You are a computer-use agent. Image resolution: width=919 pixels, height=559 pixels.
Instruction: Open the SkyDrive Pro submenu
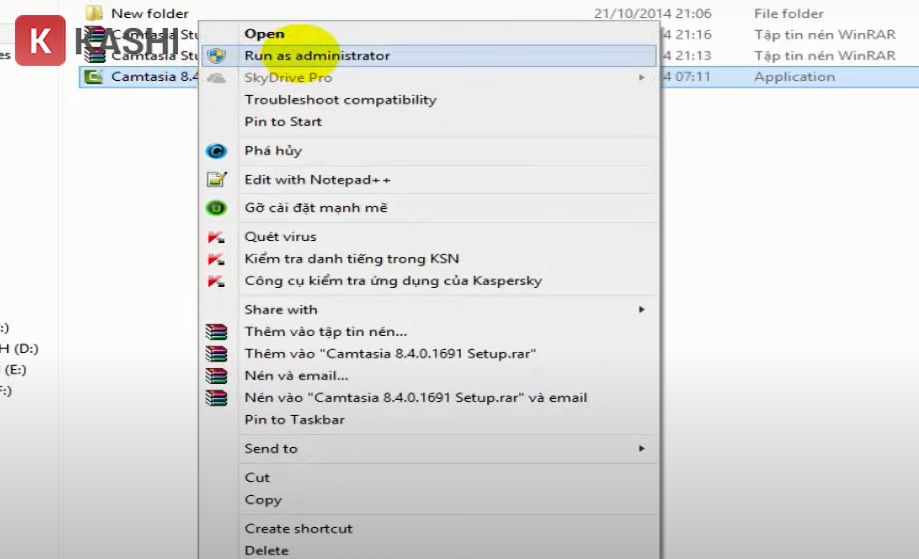pos(429,77)
